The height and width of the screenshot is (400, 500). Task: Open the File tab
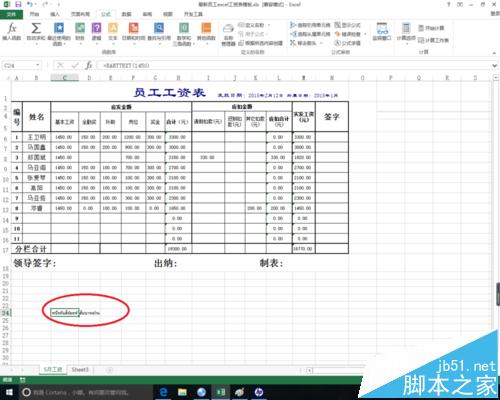point(11,14)
